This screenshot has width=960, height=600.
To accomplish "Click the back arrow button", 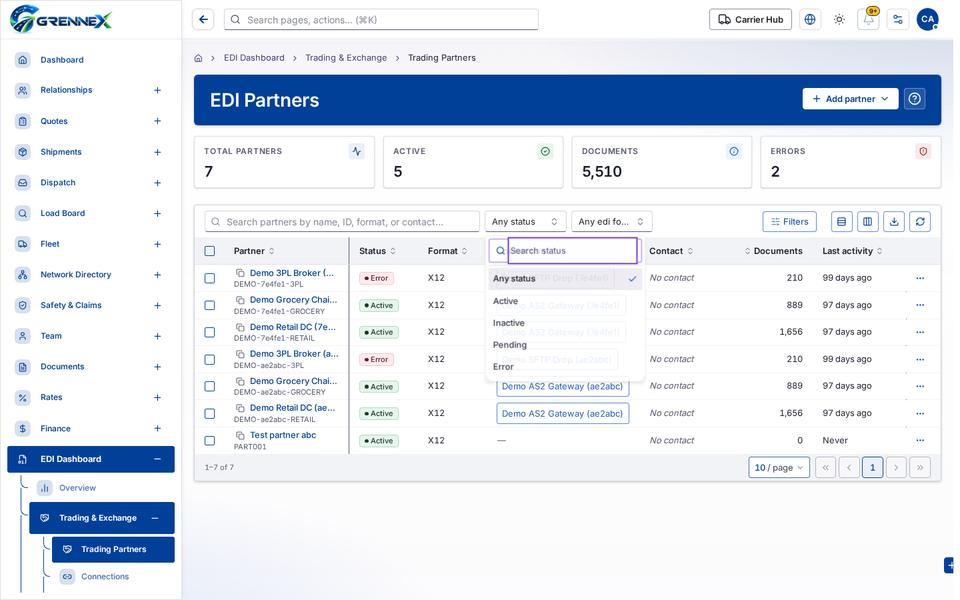I will click(x=203, y=19).
